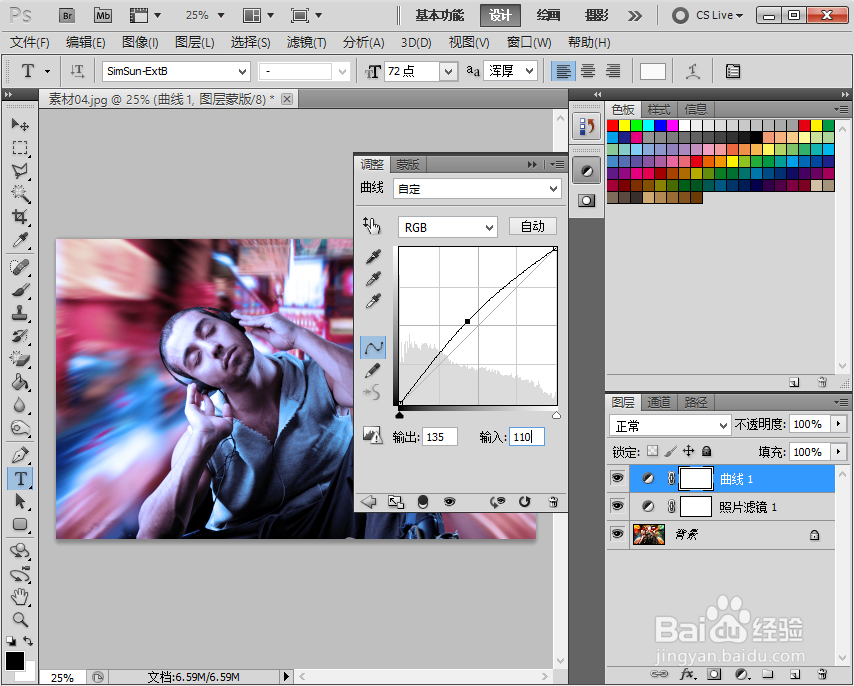Switch to the 蒙版 tab

coord(407,164)
